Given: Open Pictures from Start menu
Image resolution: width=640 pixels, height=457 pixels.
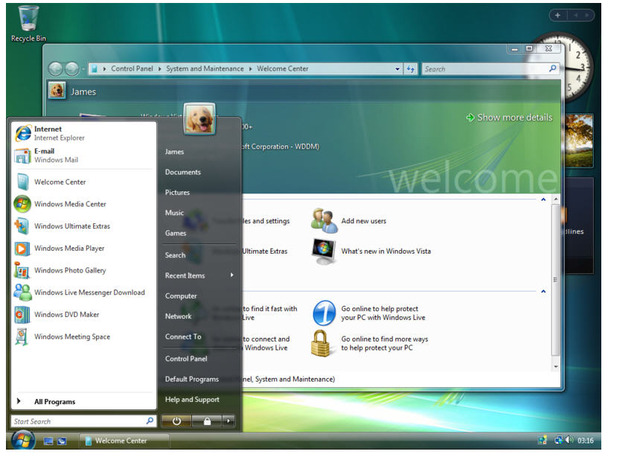Looking at the screenshot, I should pyautogui.click(x=177, y=193).
